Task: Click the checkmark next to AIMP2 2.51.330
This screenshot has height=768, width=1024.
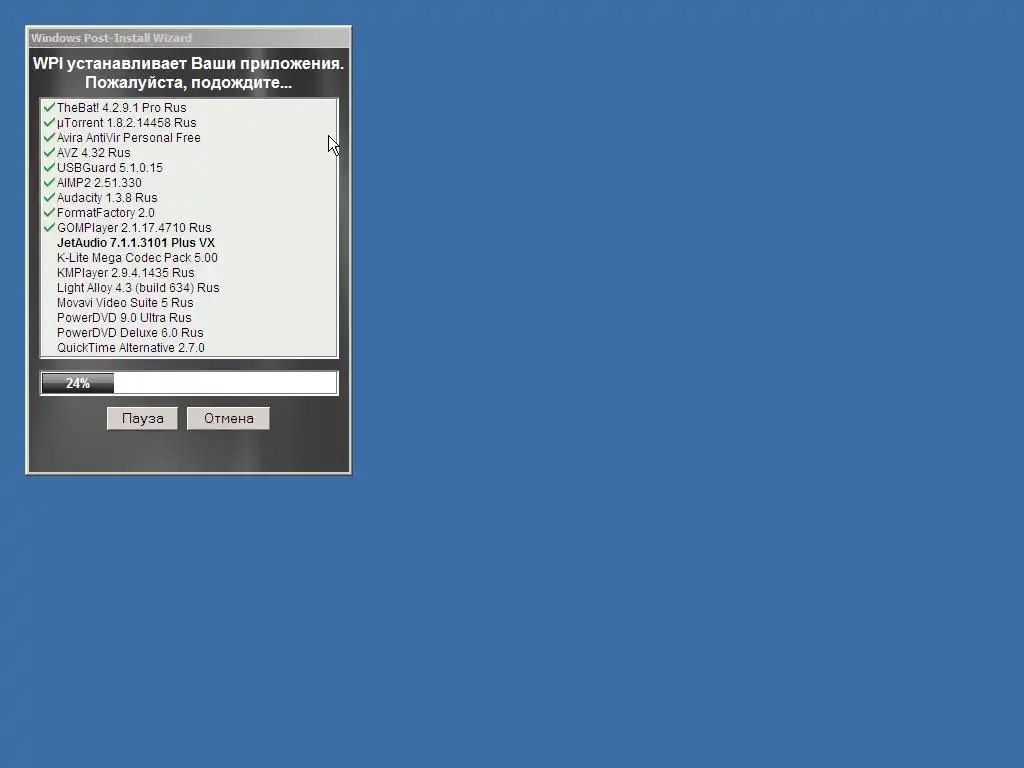Action: [x=49, y=182]
